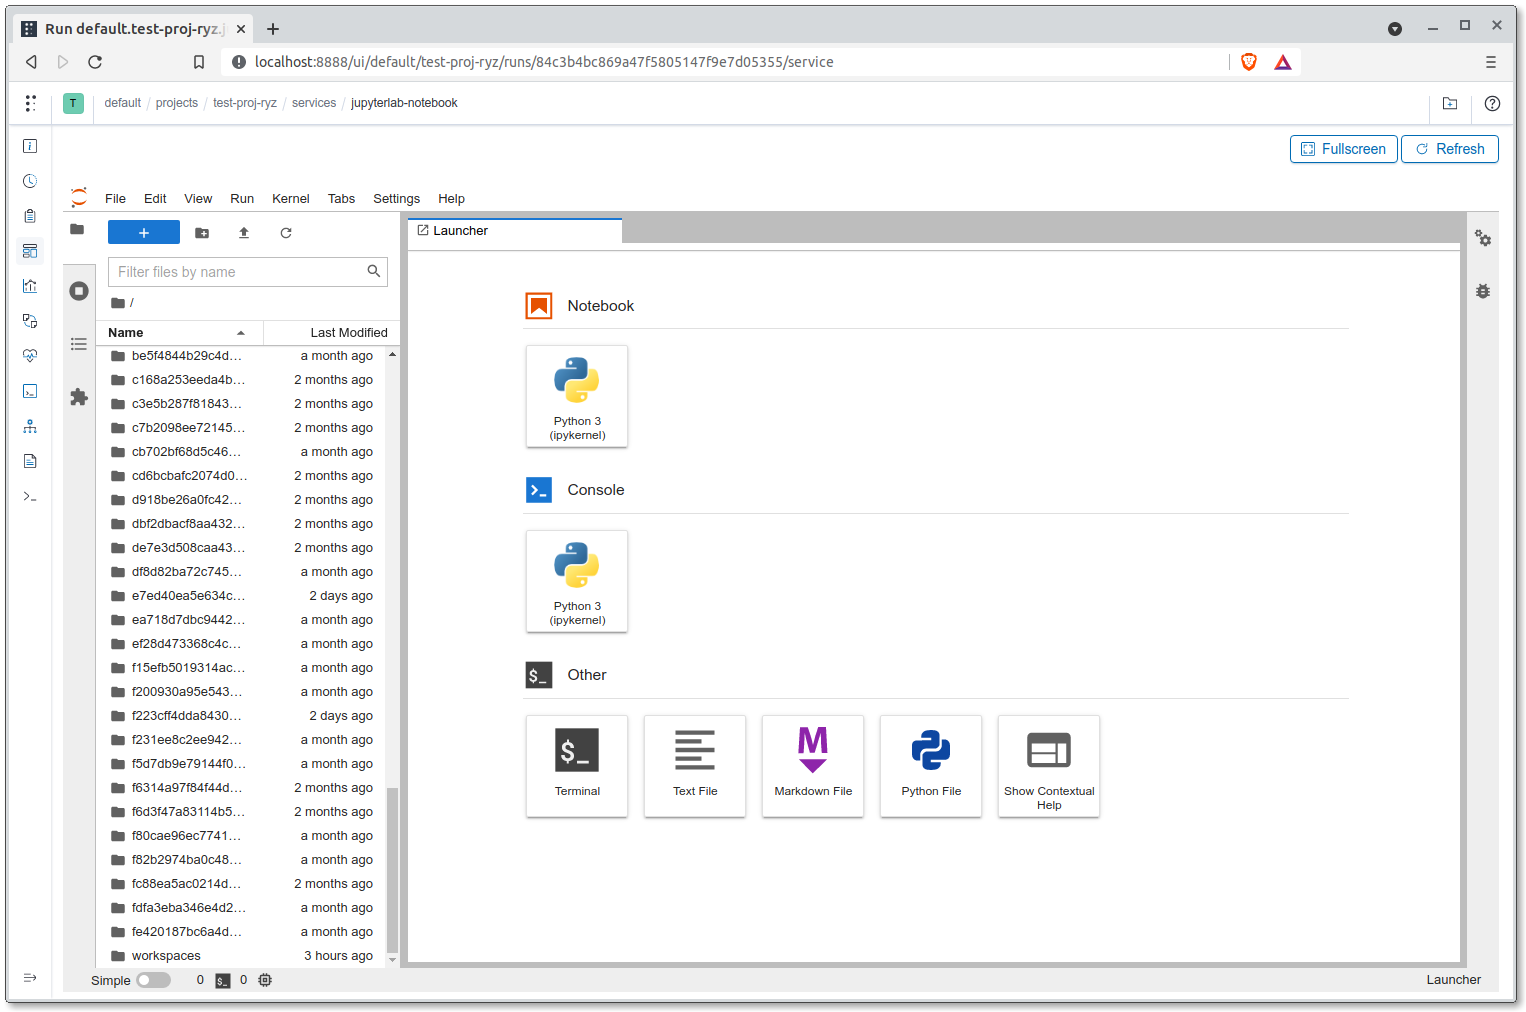Select the Launcher tab
Image resolution: width=1526 pixels, height=1012 pixels.
(x=515, y=230)
